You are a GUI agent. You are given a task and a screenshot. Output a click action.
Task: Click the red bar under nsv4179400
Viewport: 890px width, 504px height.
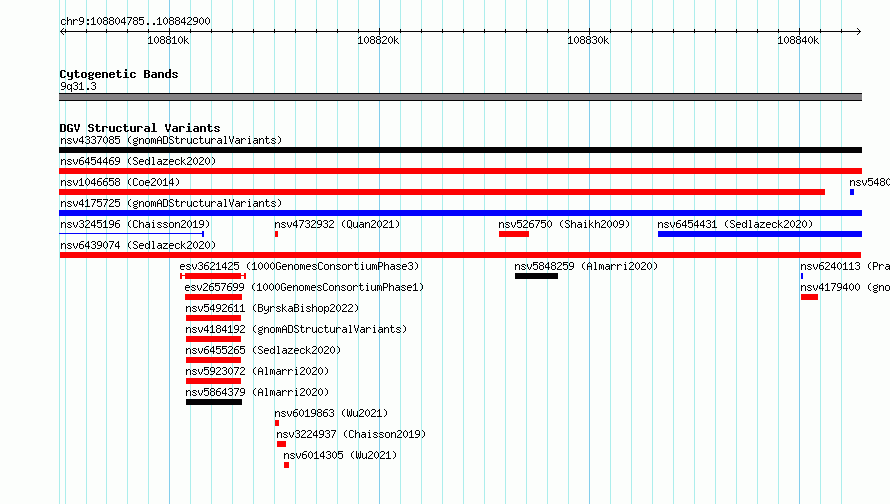pos(809,297)
